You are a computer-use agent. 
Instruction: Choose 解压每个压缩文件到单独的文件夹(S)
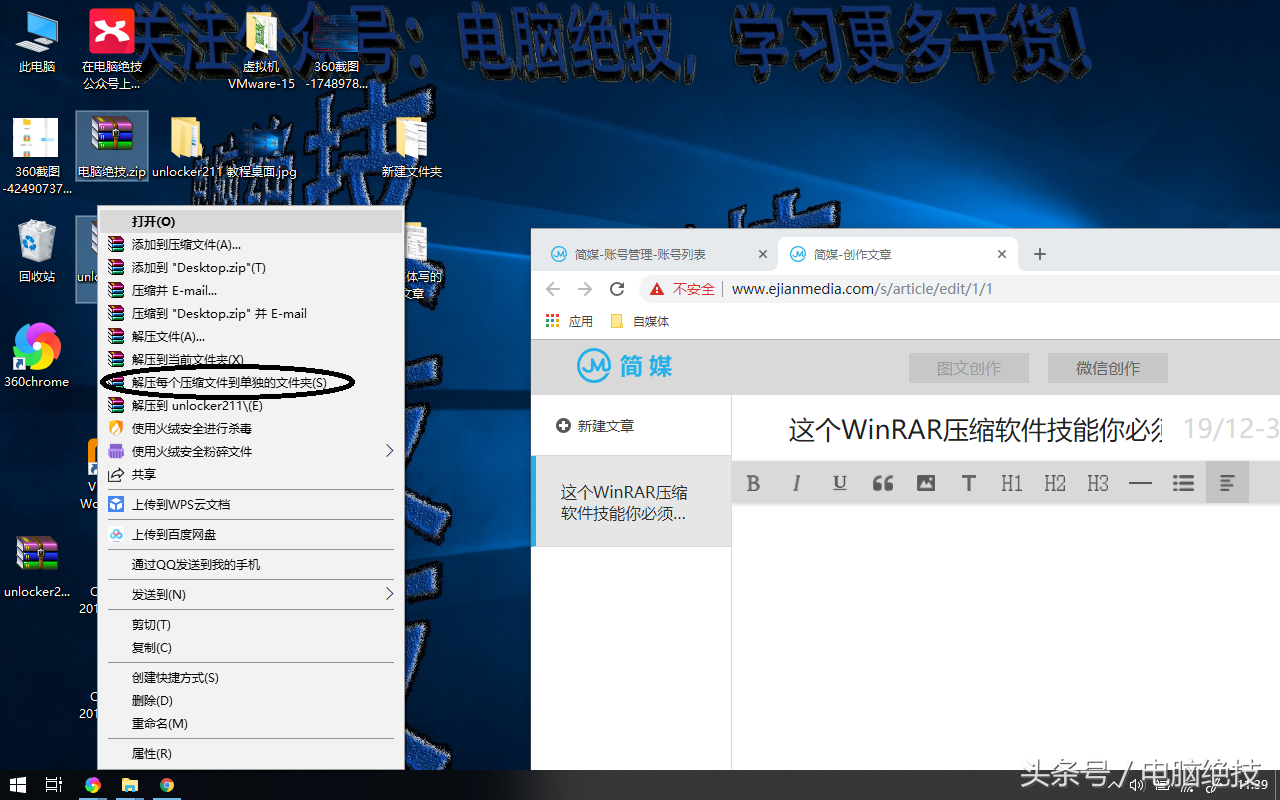pyautogui.click(x=250, y=383)
